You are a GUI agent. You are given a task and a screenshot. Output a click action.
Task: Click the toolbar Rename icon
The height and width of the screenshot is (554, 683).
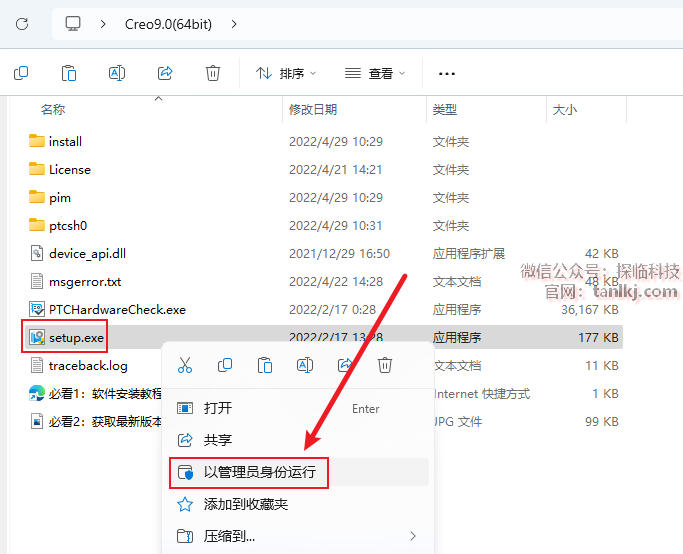pos(117,73)
